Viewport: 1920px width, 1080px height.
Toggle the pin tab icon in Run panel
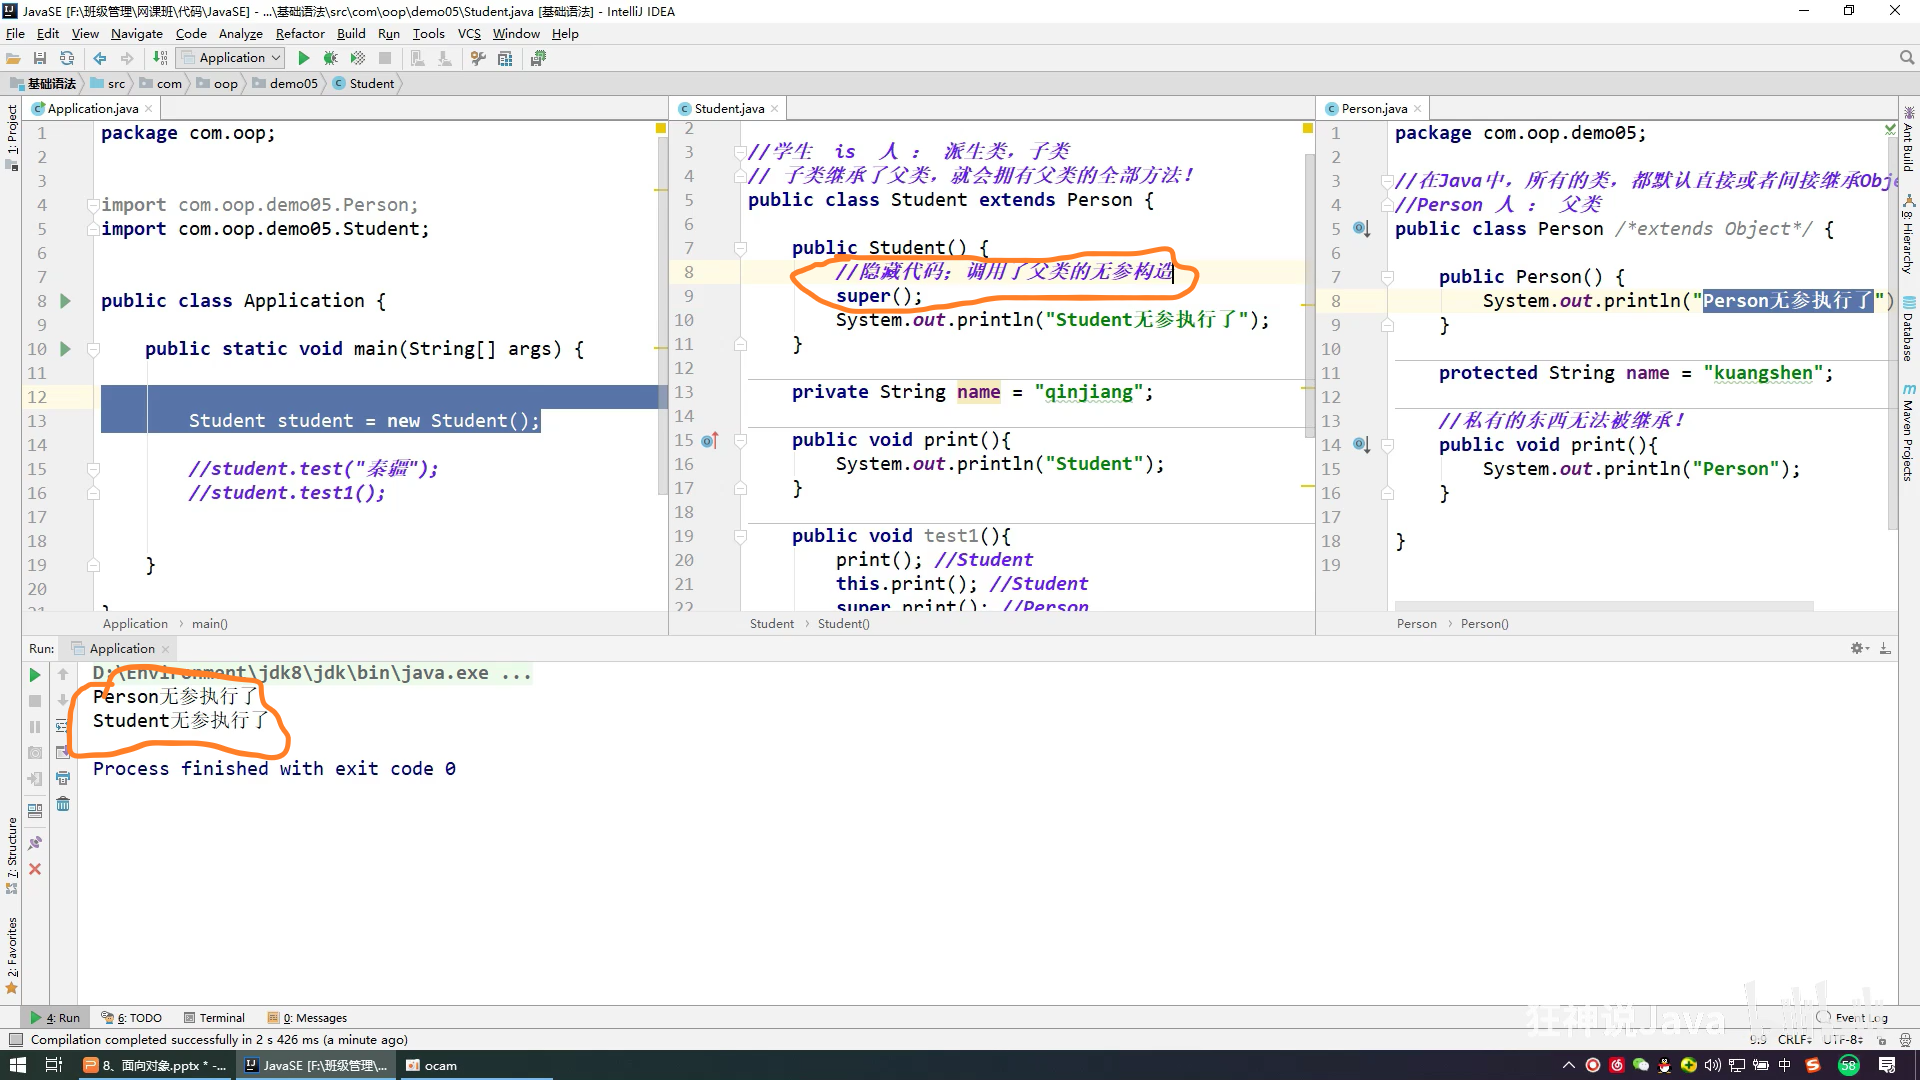click(35, 843)
